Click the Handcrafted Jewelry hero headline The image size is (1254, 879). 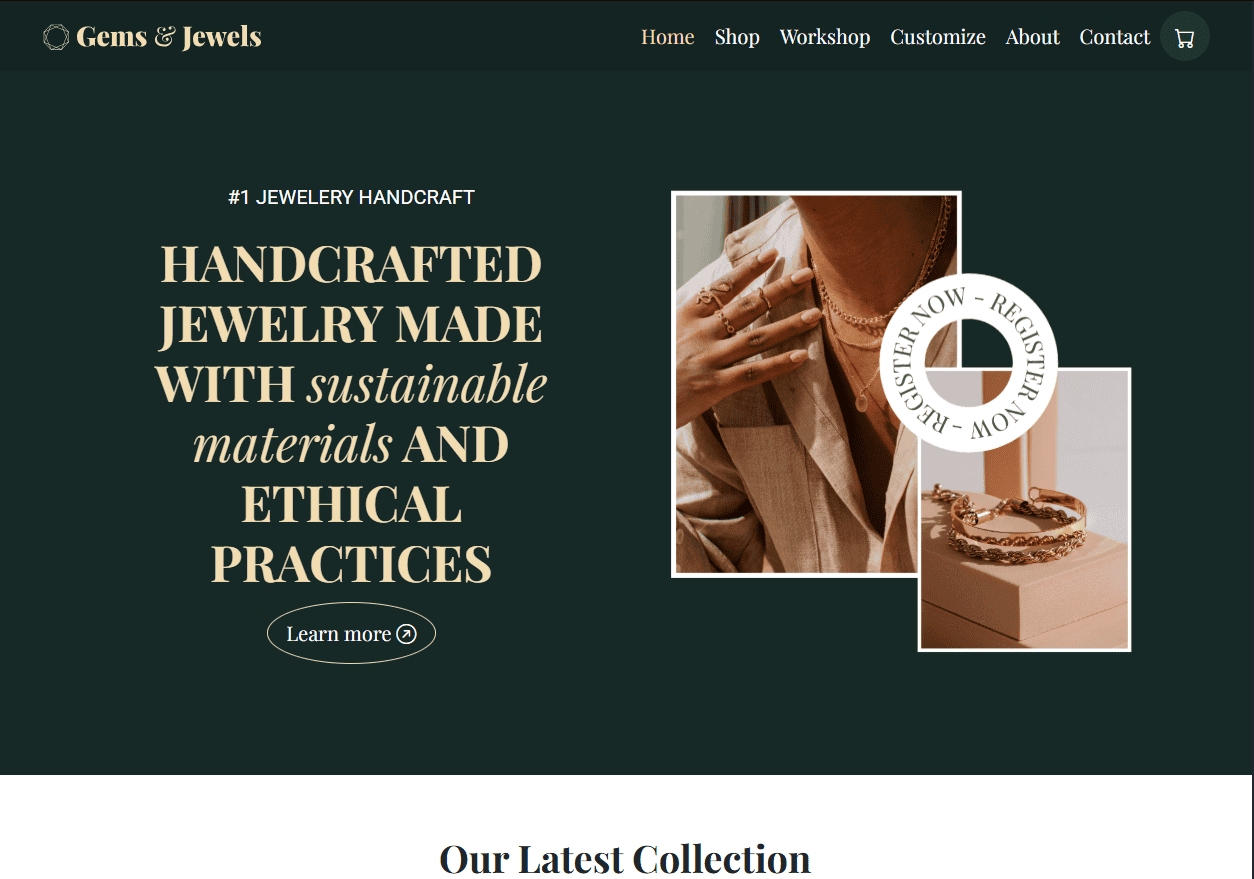[351, 414]
